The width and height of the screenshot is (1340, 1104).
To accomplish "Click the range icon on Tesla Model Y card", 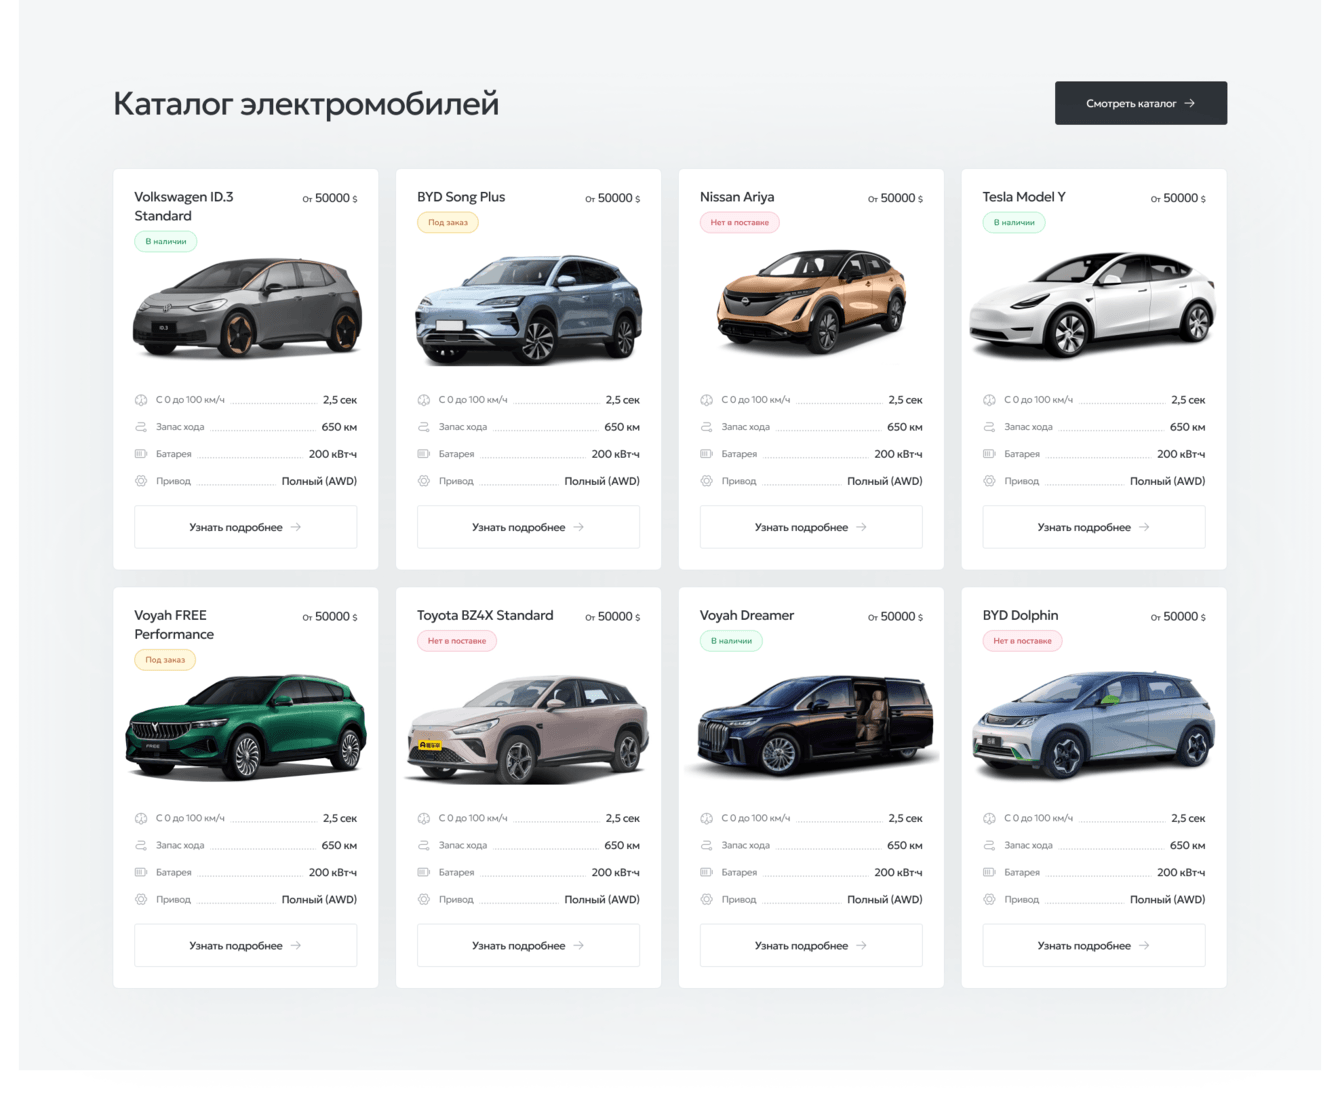I will tap(990, 427).
